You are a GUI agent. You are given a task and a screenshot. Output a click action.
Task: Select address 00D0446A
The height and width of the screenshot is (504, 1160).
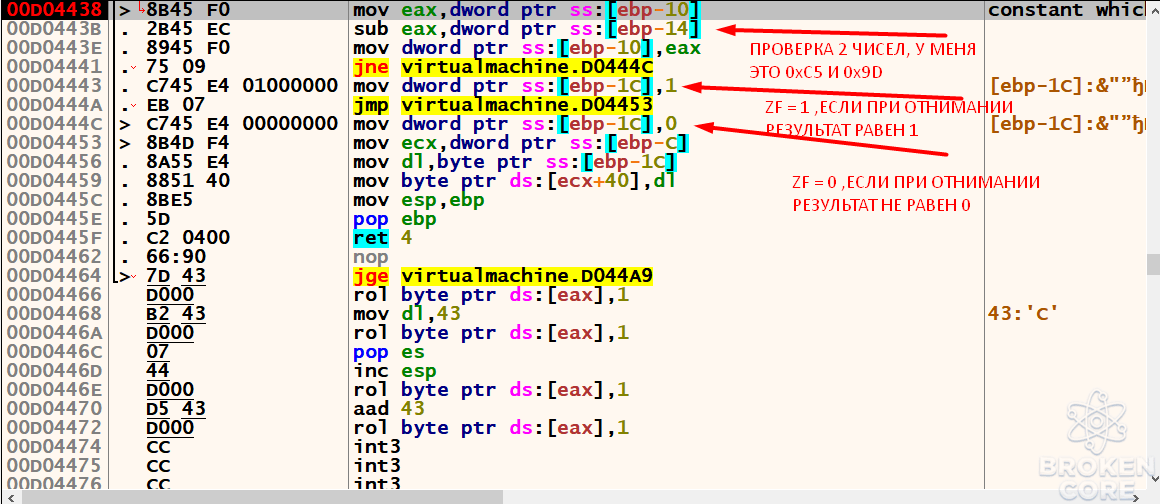click(52, 332)
